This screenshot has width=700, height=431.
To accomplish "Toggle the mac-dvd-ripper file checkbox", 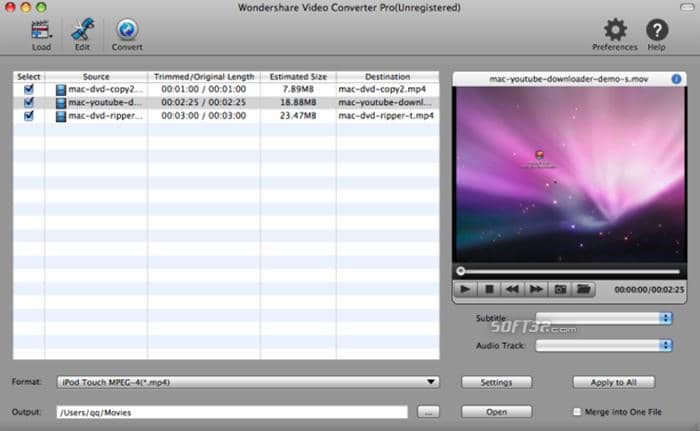I will (28, 115).
